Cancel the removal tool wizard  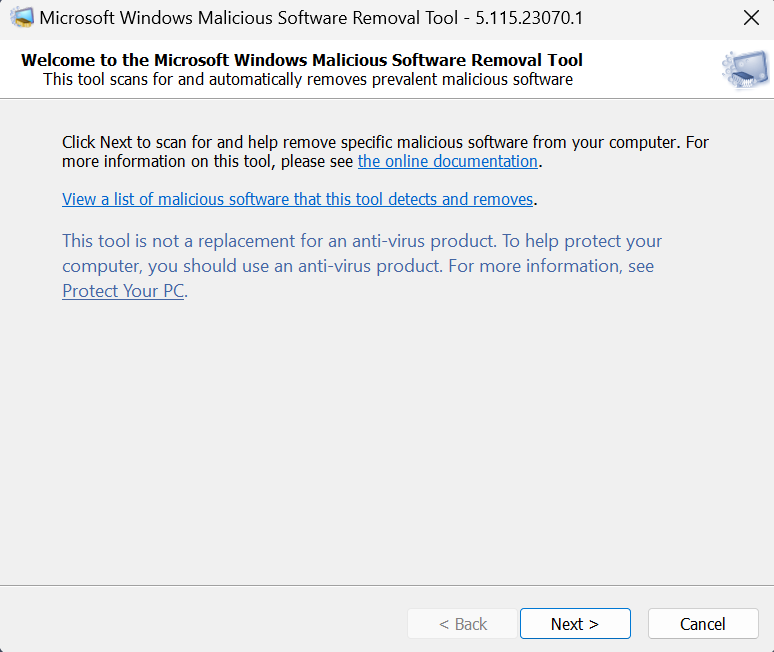[x=702, y=624]
